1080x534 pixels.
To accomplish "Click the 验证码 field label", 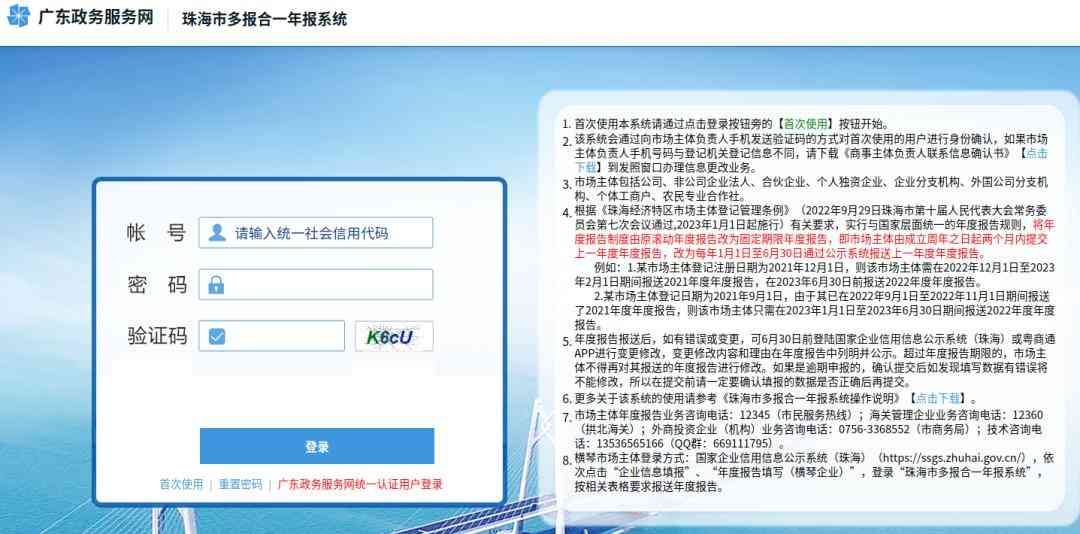I will coord(157,336).
